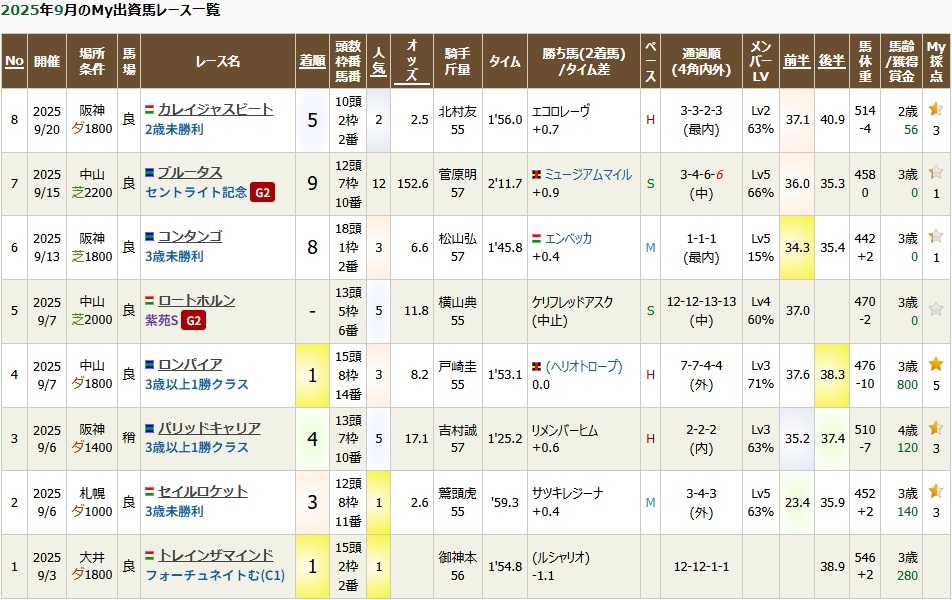Image resolution: width=952 pixels, height=600 pixels.
Task: Open 3歳以上1勝クラス race in ロンパイア row
Action: pos(197,384)
